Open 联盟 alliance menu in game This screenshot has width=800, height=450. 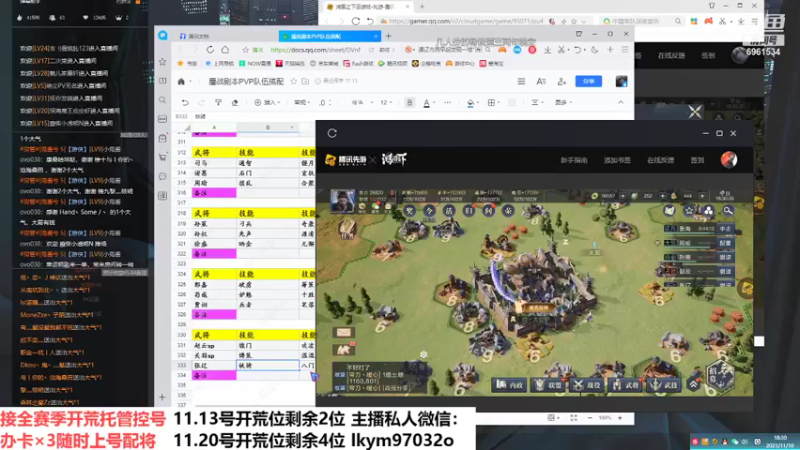click(x=548, y=385)
